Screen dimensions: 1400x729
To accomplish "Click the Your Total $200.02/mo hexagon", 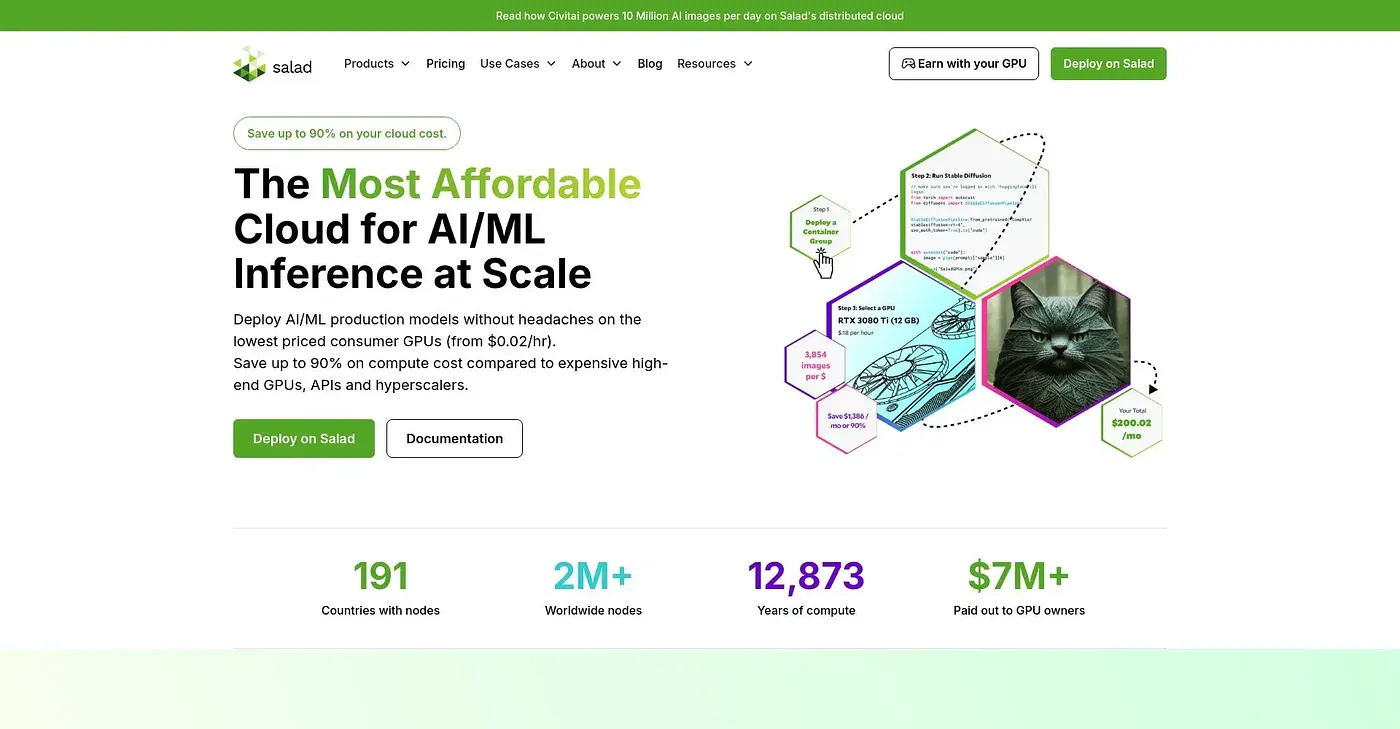I will point(1132,423).
